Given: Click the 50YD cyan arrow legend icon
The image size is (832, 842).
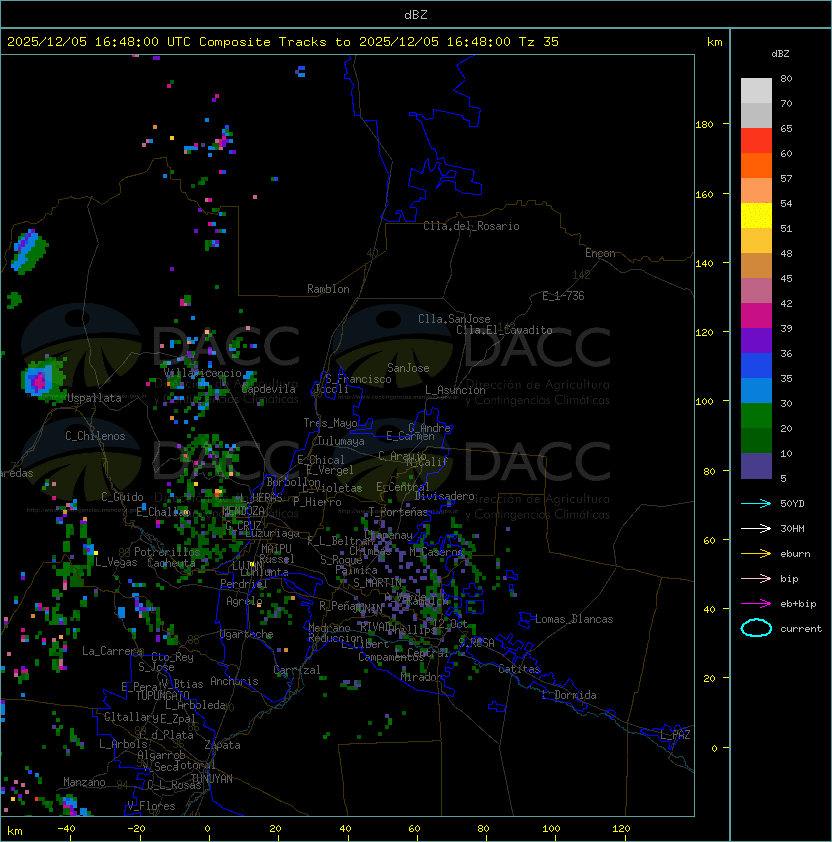Looking at the screenshot, I should coord(756,503).
